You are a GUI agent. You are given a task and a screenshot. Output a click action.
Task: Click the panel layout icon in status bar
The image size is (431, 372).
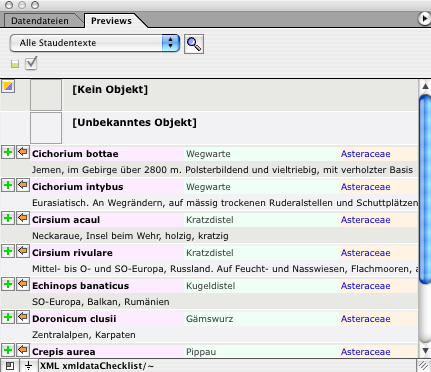coord(10,366)
